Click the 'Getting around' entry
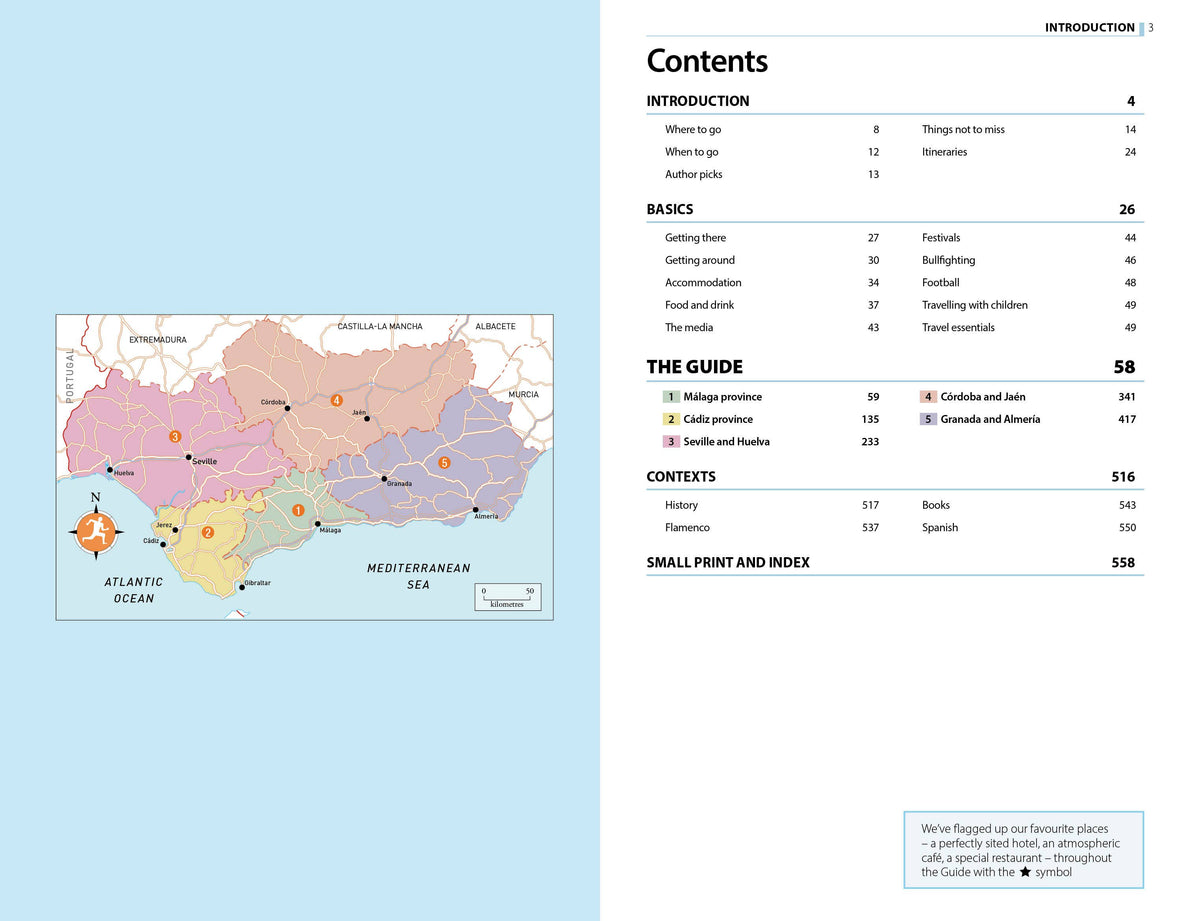This screenshot has height=921, width=1200. [700, 260]
